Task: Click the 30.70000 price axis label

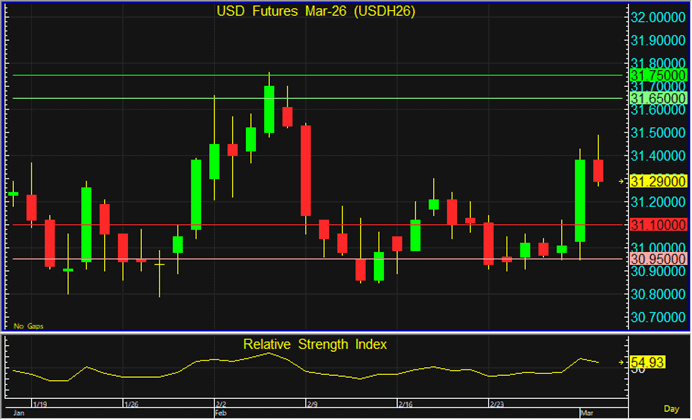Action: [x=658, y=317]
